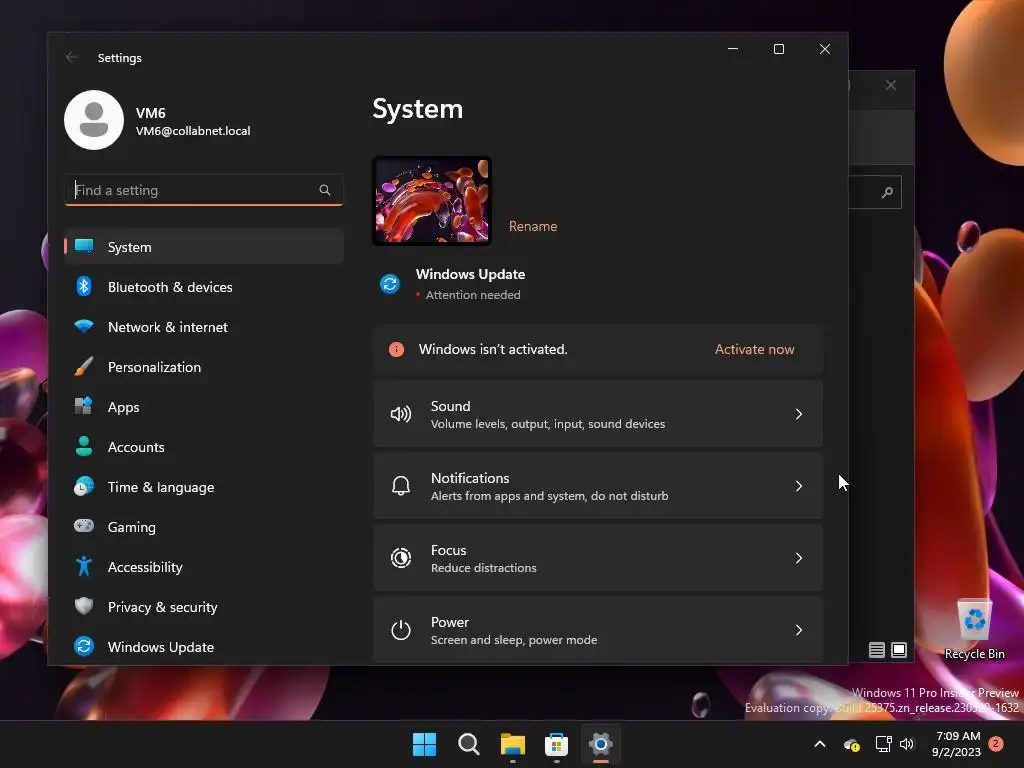Screen dimensions: 1024x768
Task: Click the Settings gear on taskbar
Action: pos(601,744)
